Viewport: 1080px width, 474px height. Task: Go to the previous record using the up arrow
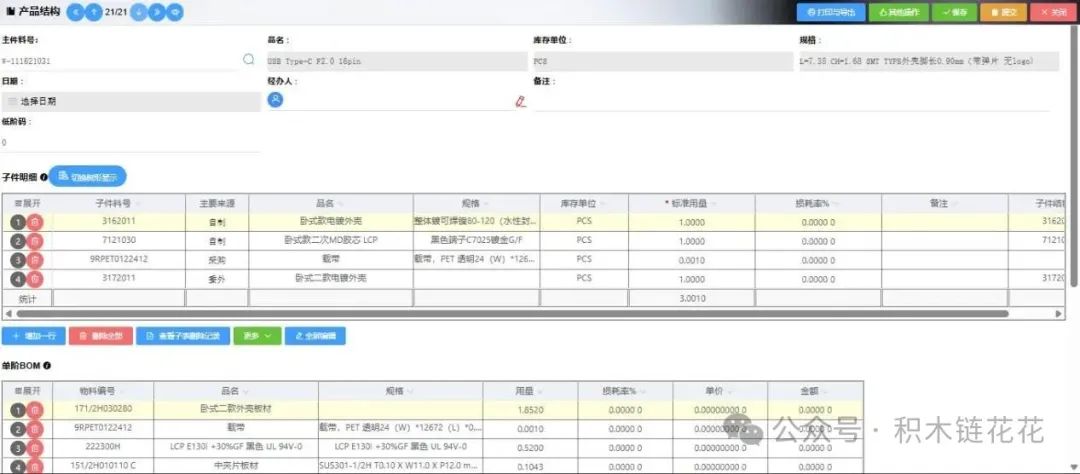click(94, 12)
